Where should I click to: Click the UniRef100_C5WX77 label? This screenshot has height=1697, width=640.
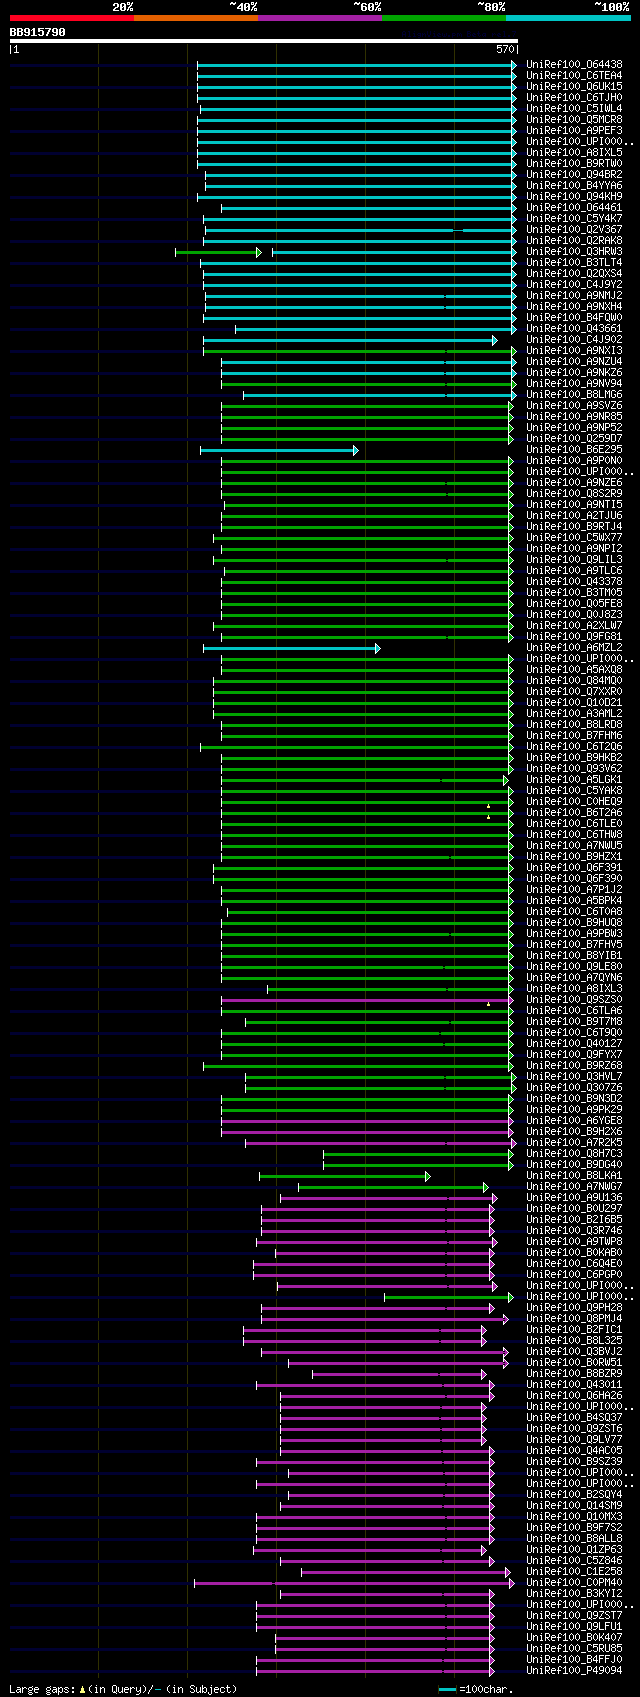574,537
